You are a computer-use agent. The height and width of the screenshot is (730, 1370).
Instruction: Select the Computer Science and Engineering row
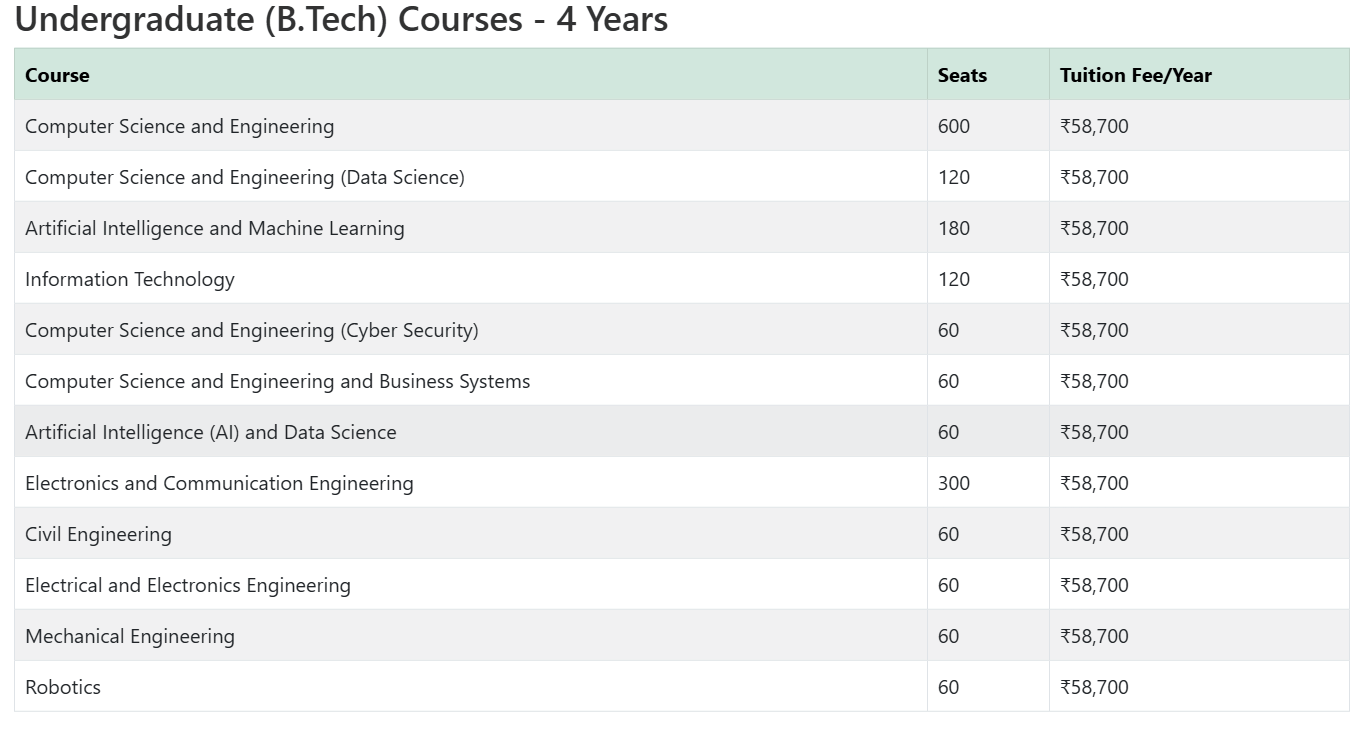[x=179, y=126]
